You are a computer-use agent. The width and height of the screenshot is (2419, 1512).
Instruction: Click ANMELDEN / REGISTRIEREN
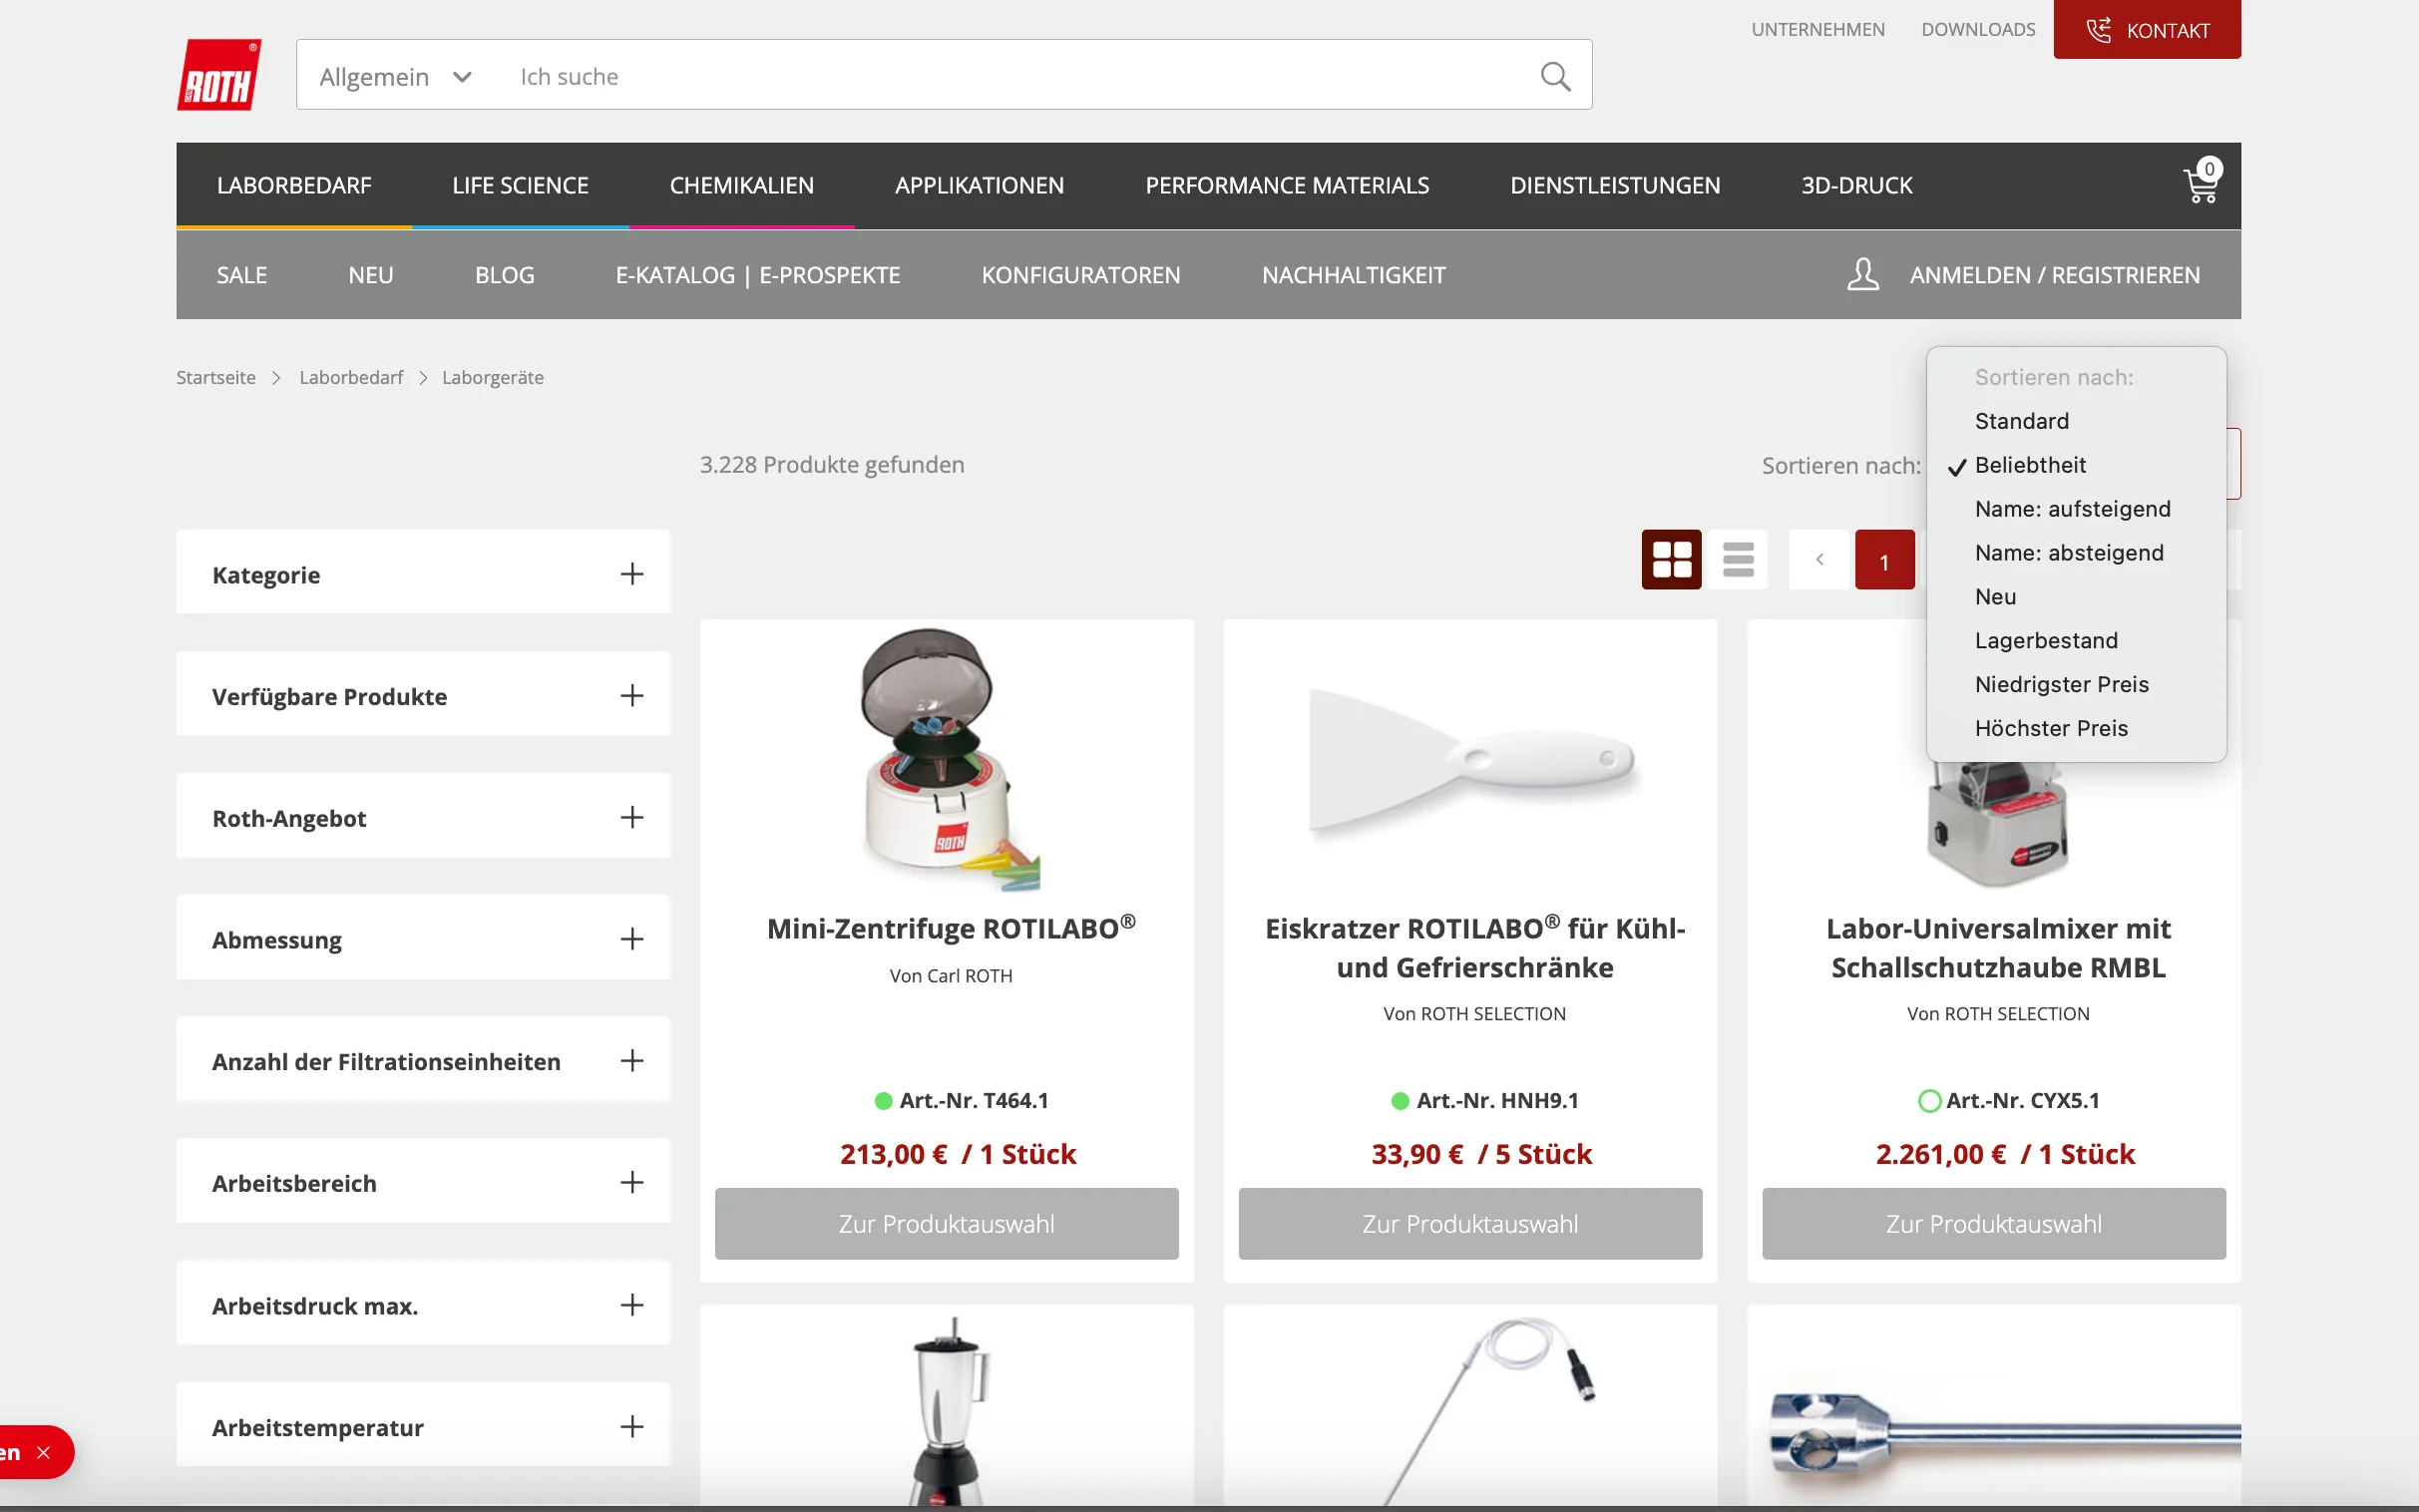point(2055,275)
